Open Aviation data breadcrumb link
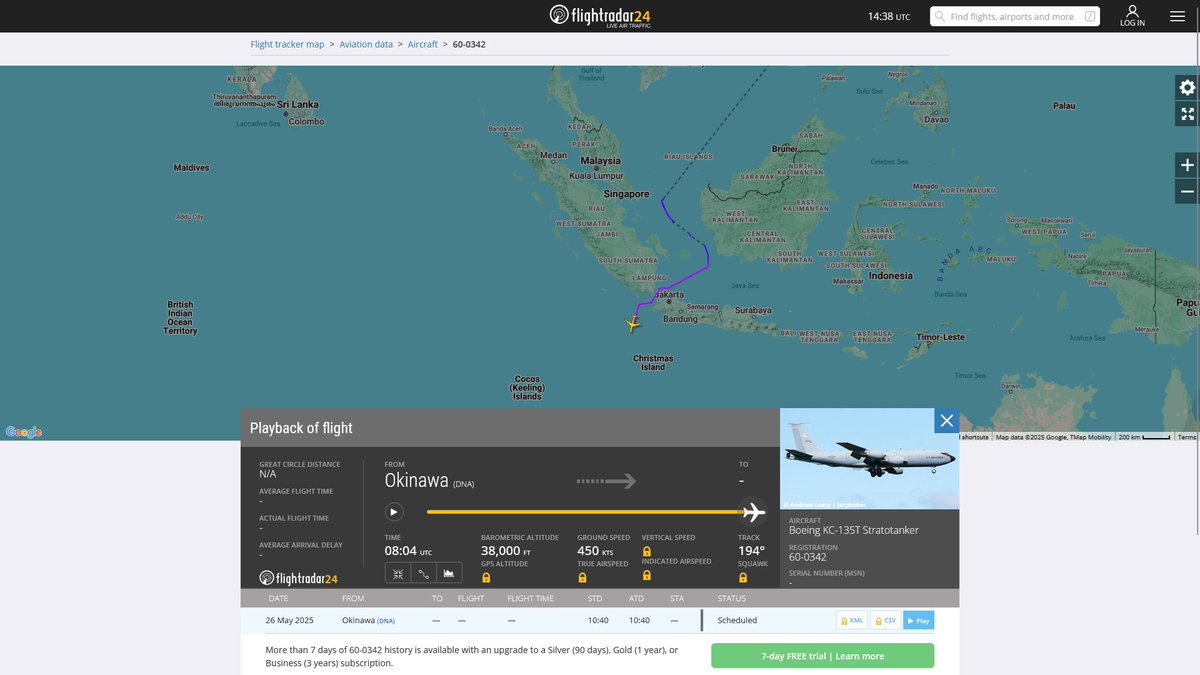Screen dimensions: 1200x675 coord(366,44)
